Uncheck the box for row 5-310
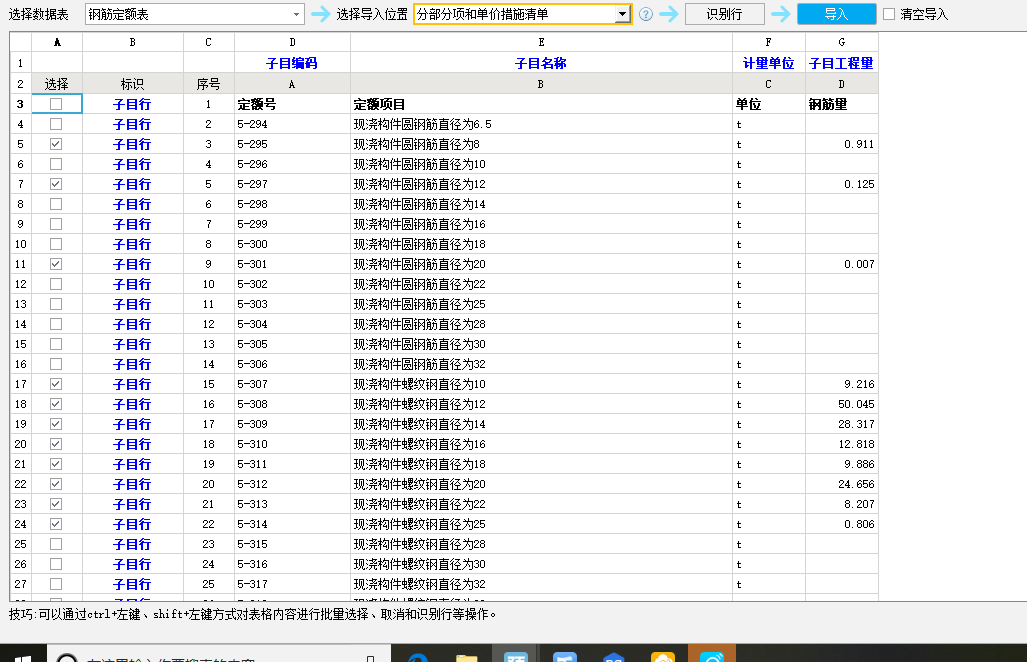Screen dimensions: 1027x662 pos(56,444)
